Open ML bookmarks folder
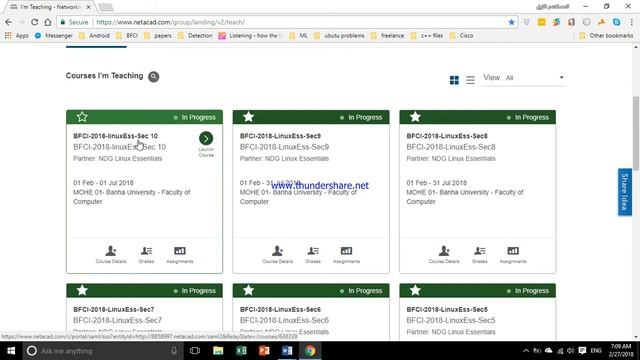Viewport: 640px width, 360px height. pyautogui.click(x=298, y=36)
